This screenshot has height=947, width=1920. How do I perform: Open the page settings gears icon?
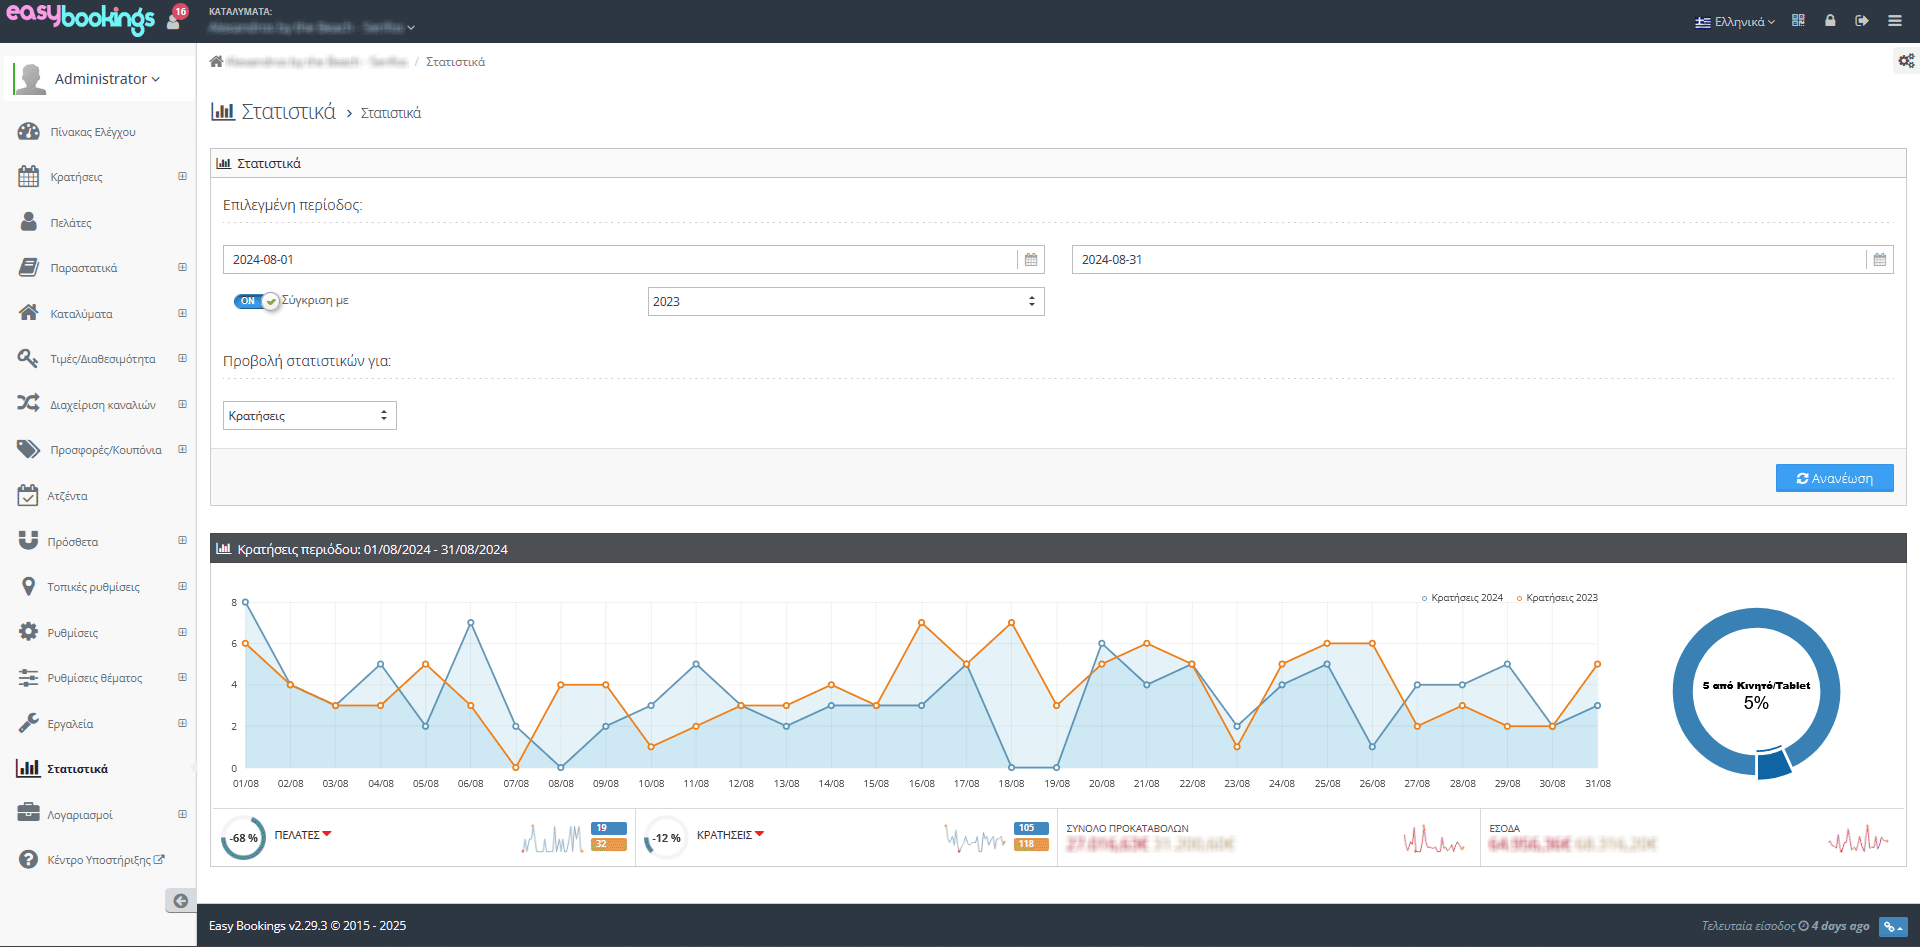pyautogui.click(x=1906, y=61)
